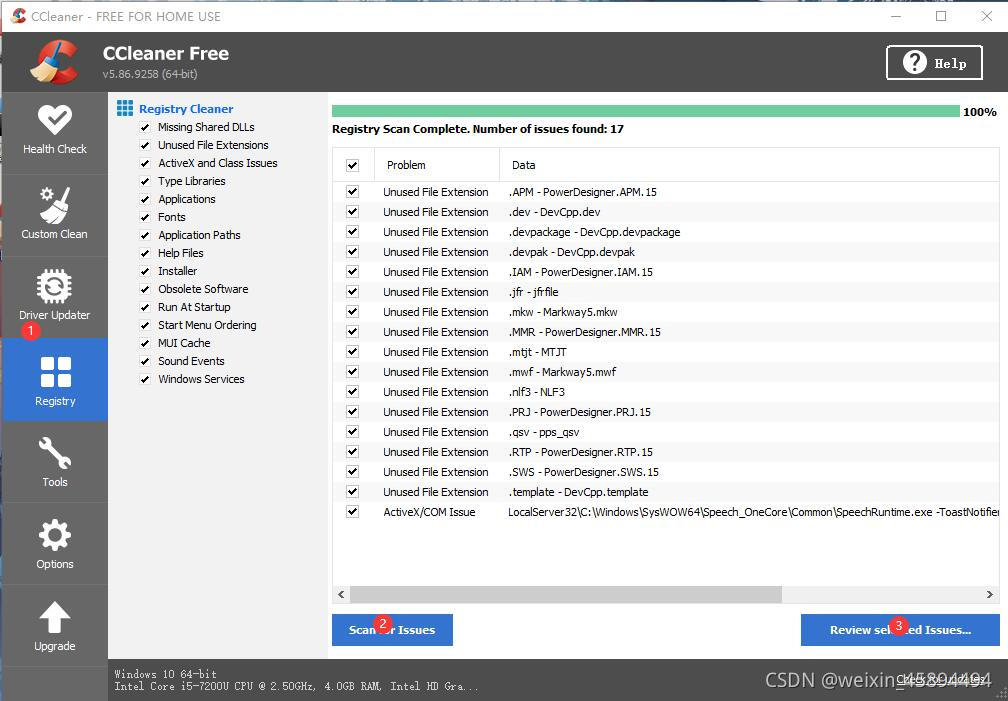
Task: Select .qsv - pps_qsv entry
Action: (x=544, y=432)
